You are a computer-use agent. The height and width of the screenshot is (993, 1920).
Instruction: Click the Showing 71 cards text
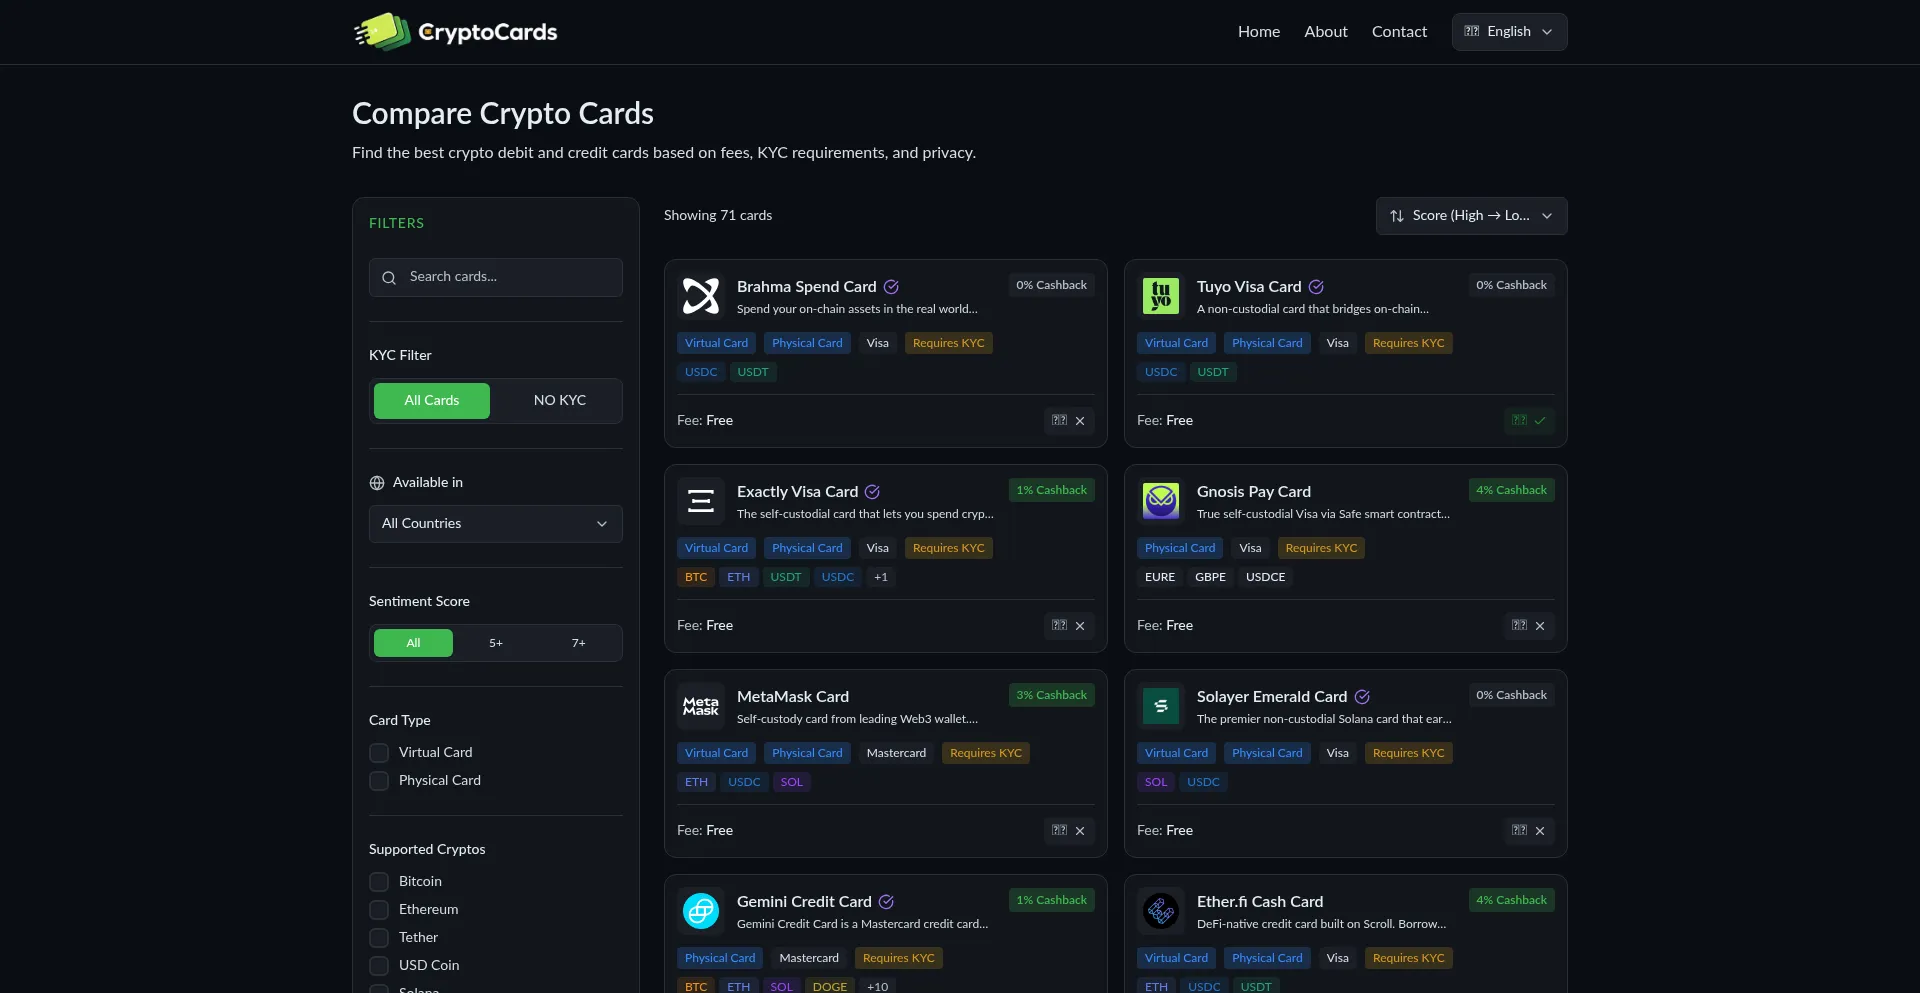click(717, 216)
